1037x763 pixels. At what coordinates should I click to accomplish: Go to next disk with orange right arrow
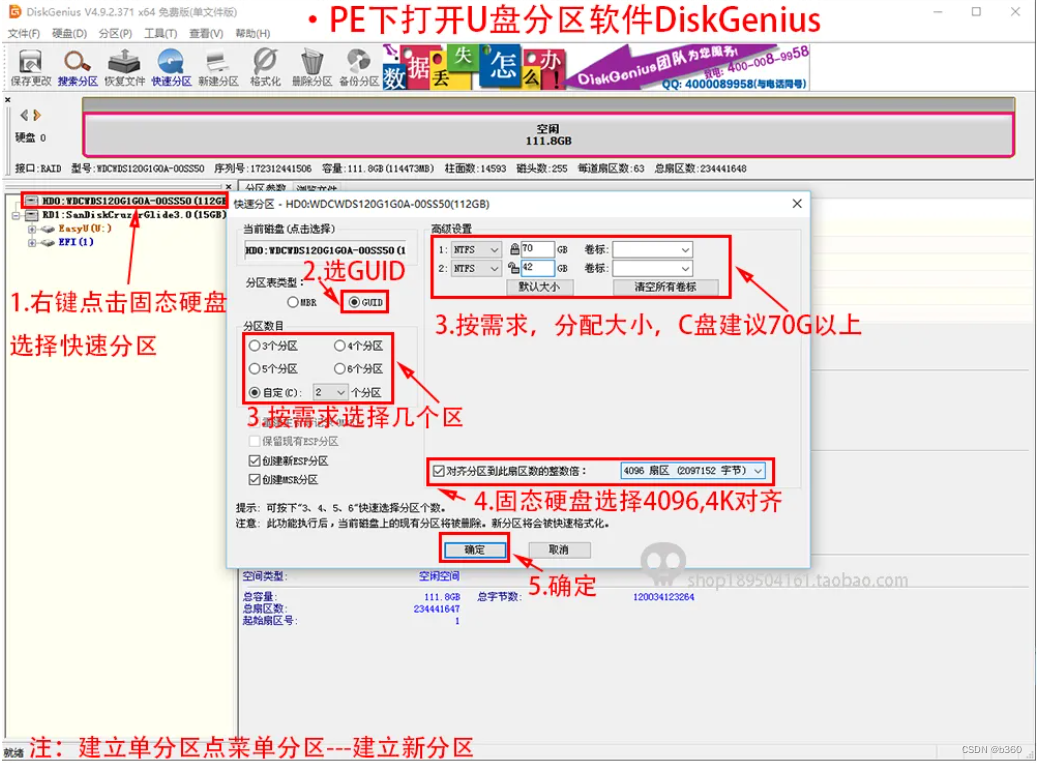pyautogui.click(x=37, y=115)
